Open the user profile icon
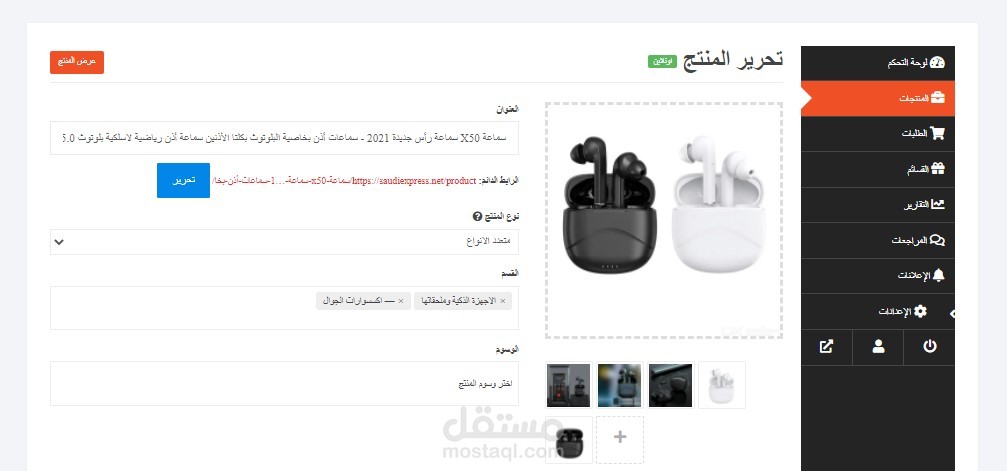The height and width of the screenshot is (471, 1007). point(878,347)
